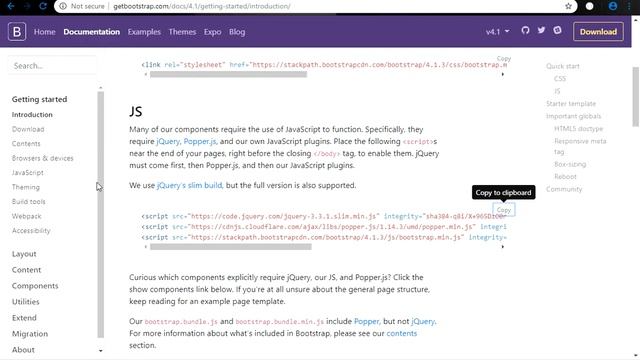Click right arrow of JS code scrollbar

(502, 247)
